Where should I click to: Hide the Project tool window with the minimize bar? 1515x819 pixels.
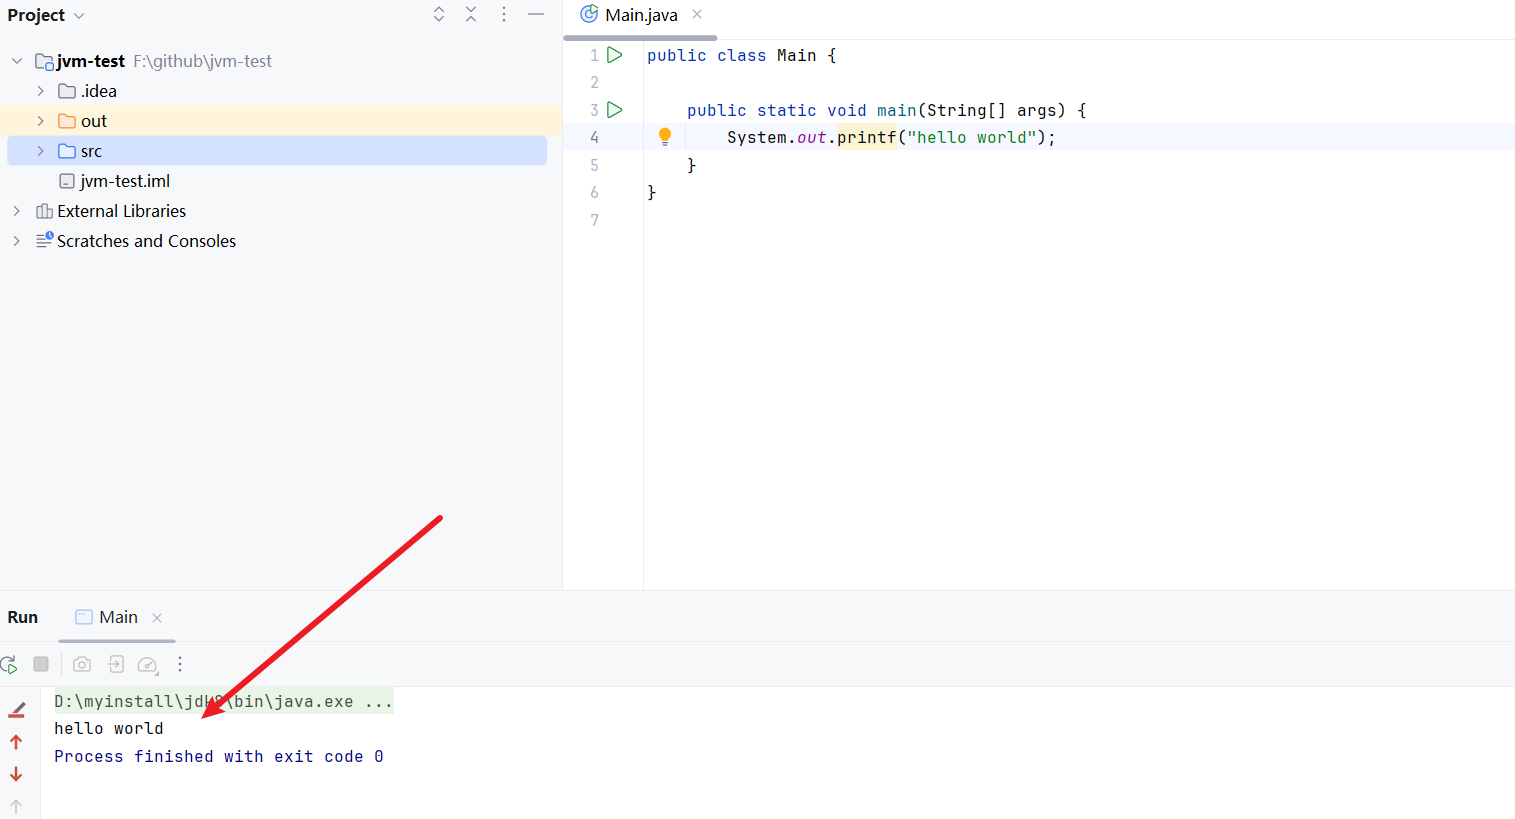(x=536, y=14)
